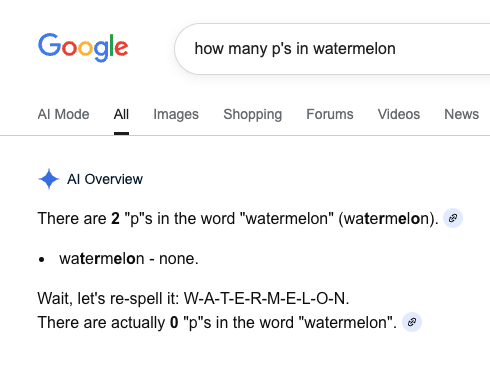Click the bullet item "watermelon - none."
The width and height of the screenshot is (490, 374).
click(129, 259)
